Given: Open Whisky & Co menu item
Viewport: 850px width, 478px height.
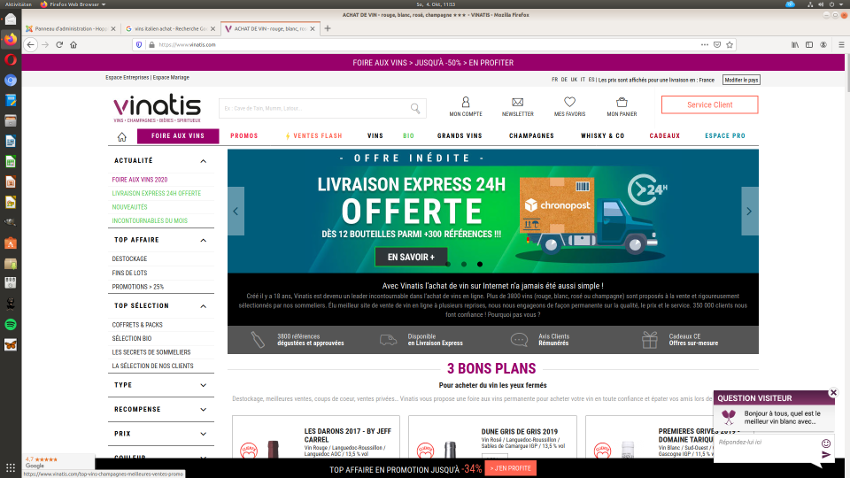Looking at the screenshot, I should click(603, 136).
